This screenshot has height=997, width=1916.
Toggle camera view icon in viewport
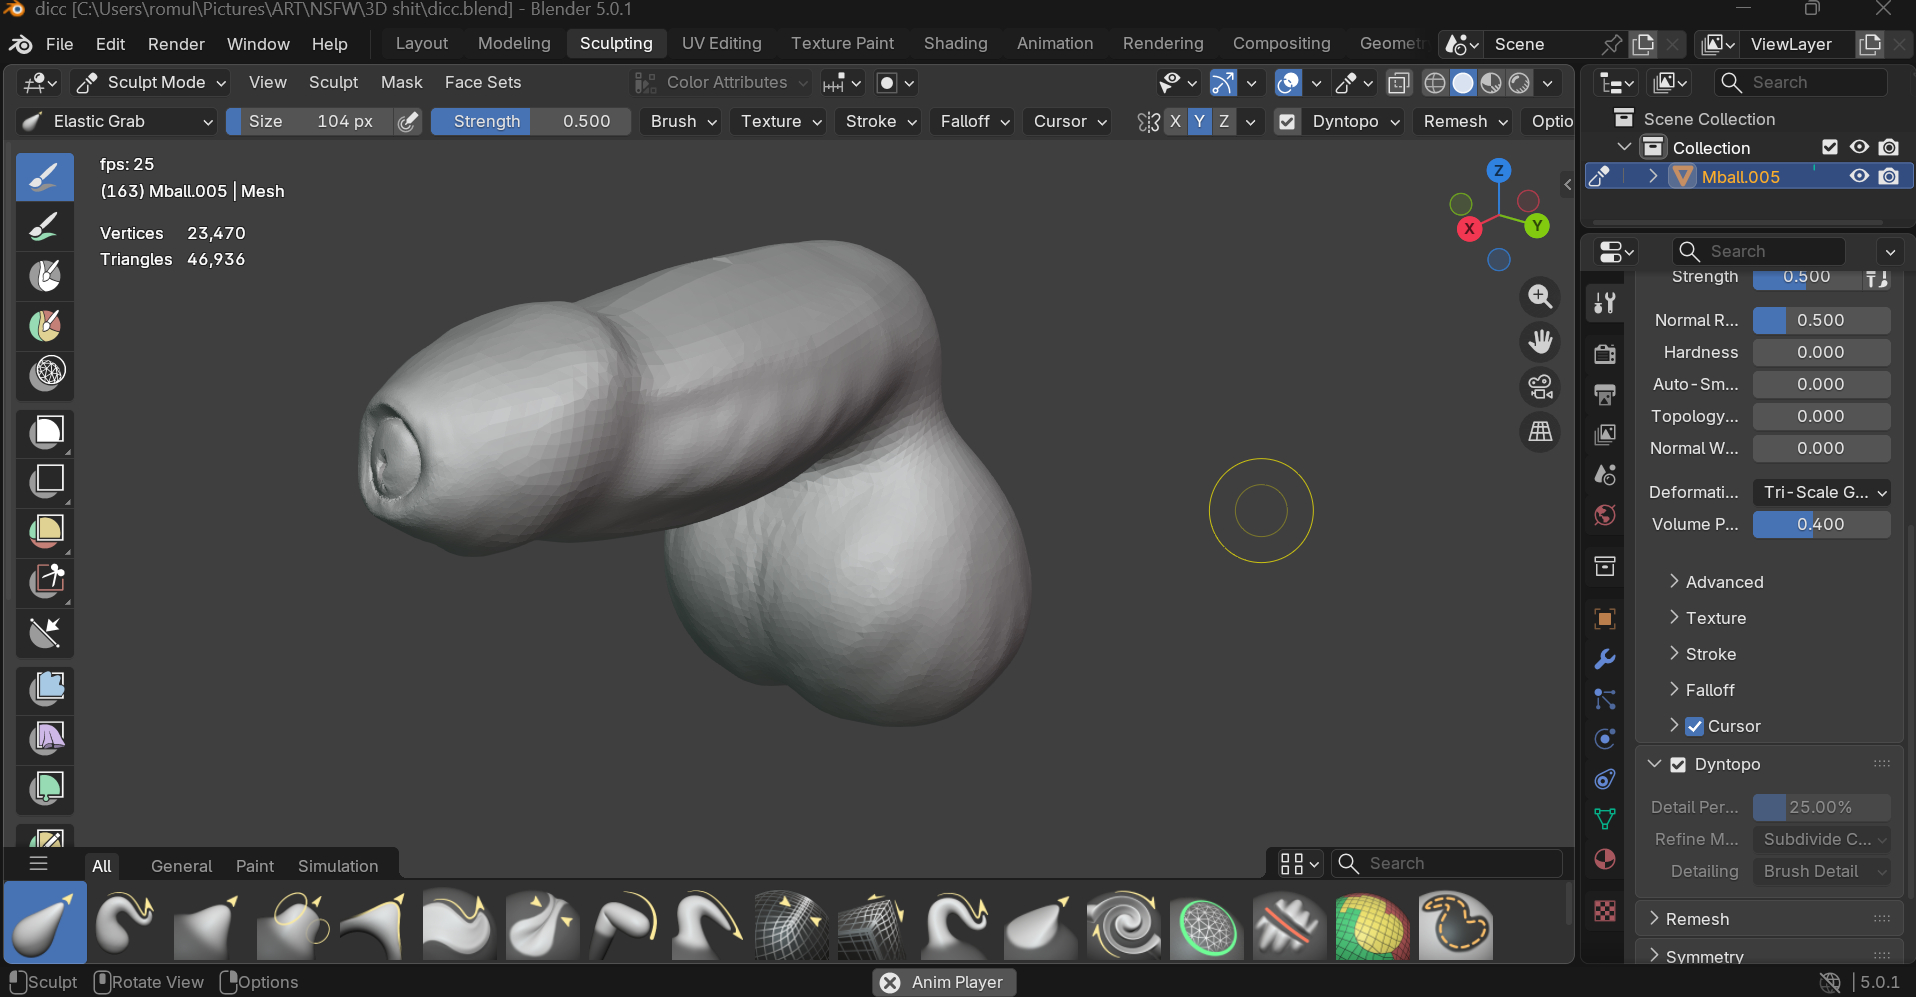point(1540,387)
